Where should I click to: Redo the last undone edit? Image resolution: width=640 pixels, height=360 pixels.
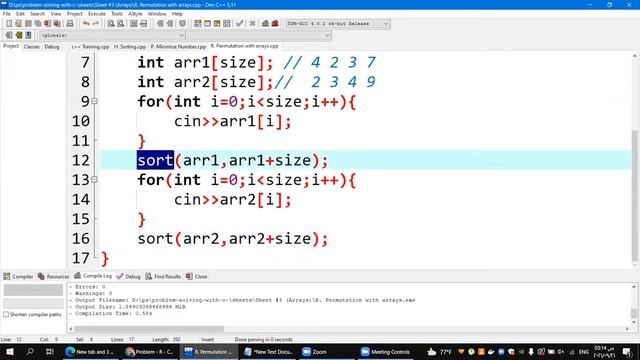tap(96, 24)
